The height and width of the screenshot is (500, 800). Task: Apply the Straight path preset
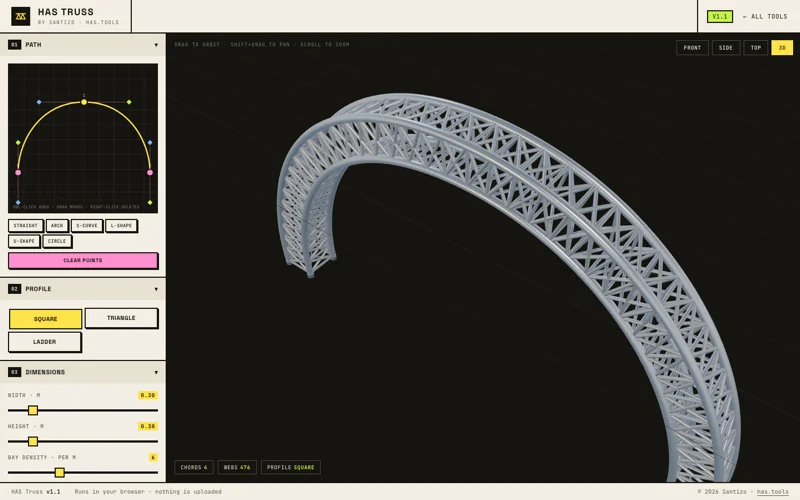pos(26,226)
